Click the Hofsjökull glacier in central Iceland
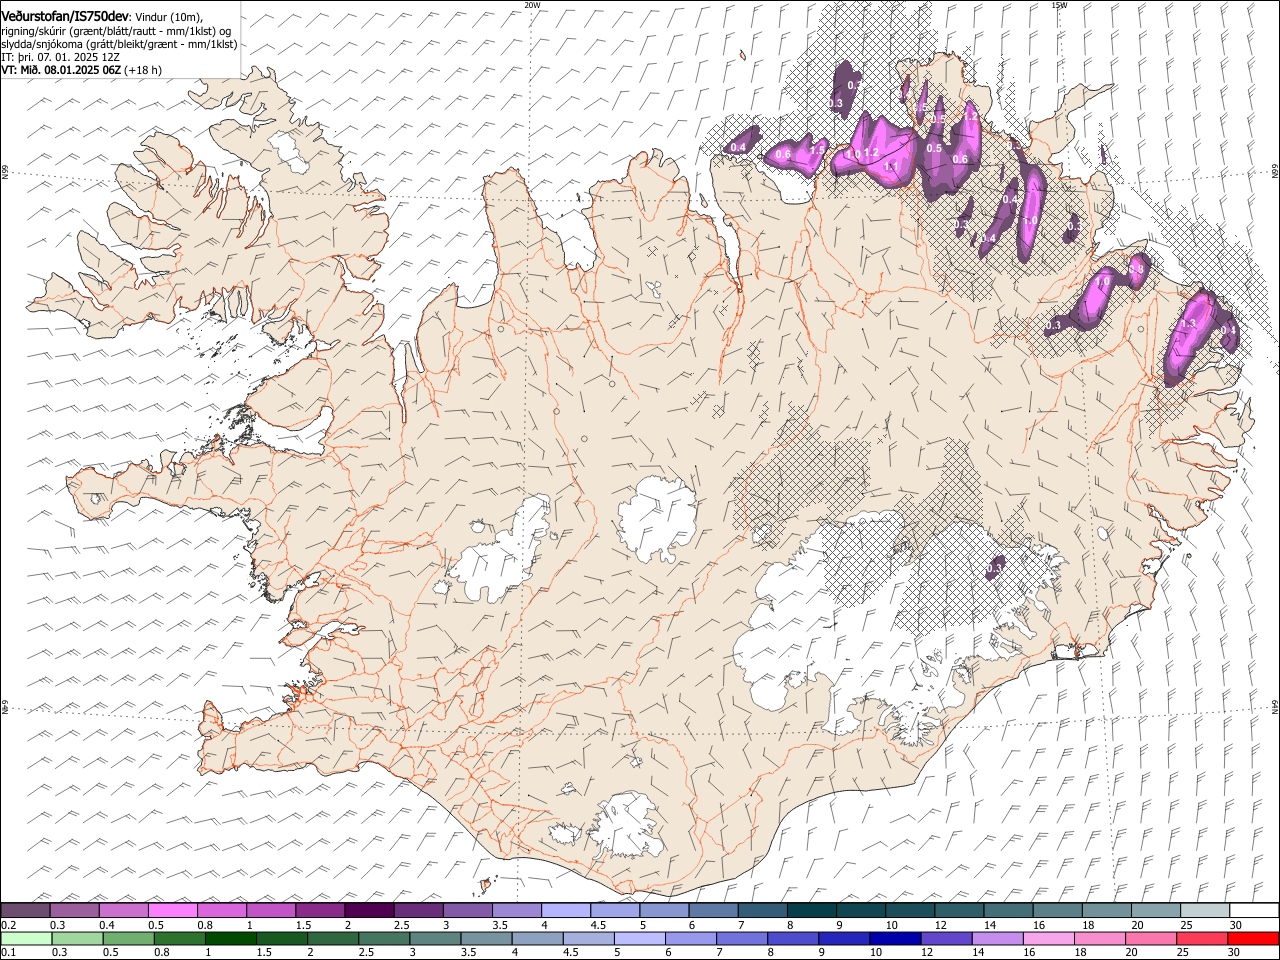1280x960 pixels. coord(657,518)
